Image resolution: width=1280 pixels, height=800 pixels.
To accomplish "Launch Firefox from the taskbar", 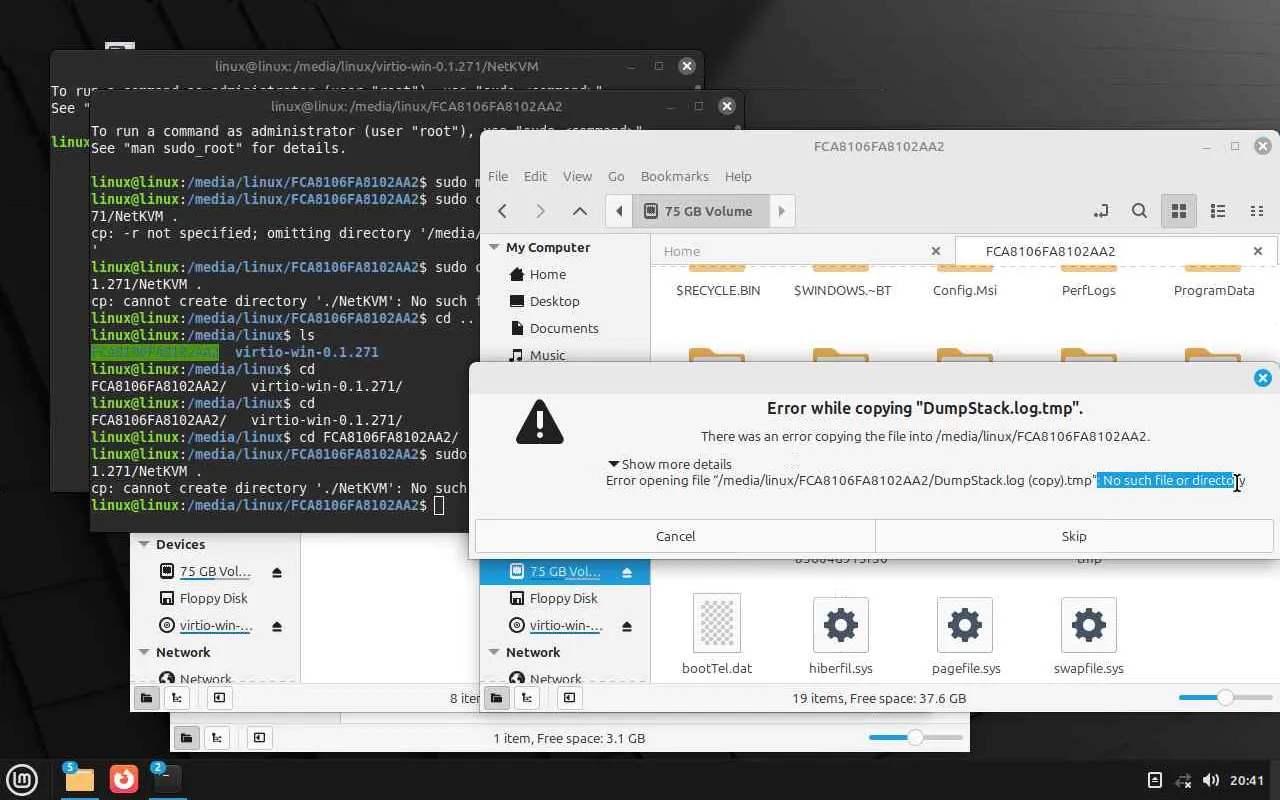I will click(x=124, y=779).
